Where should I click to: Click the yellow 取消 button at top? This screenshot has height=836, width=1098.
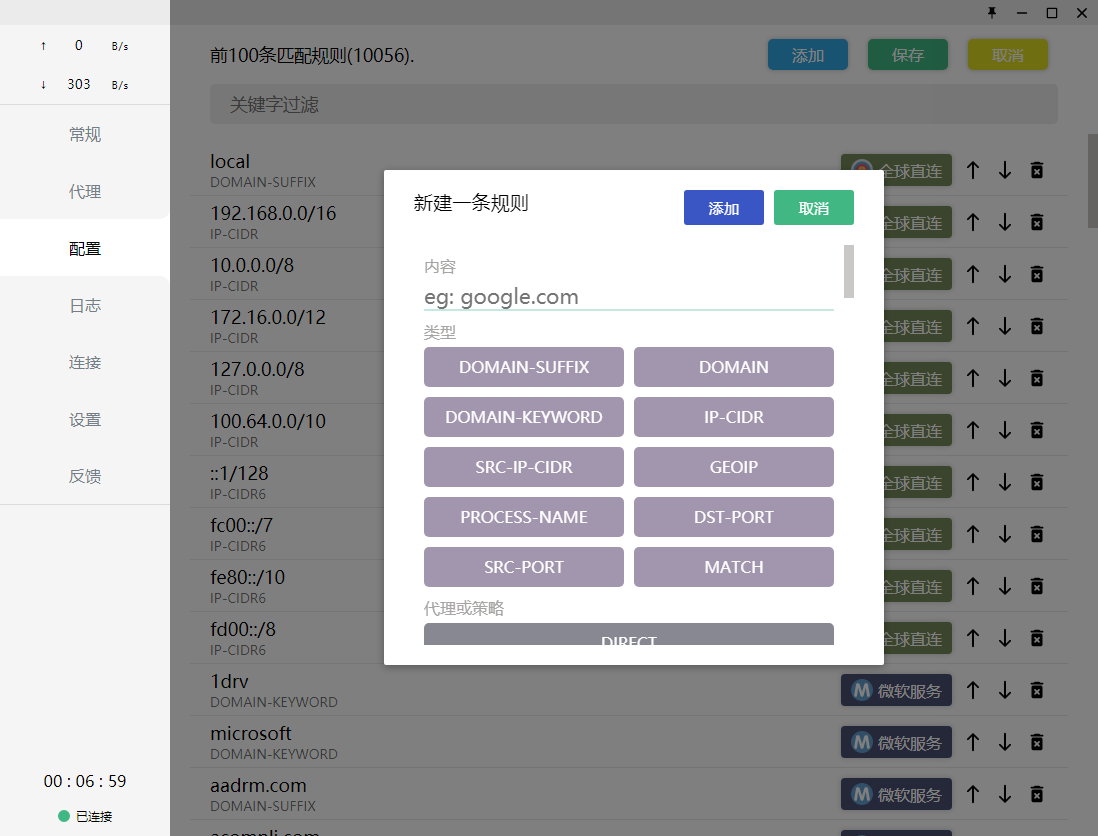(x=1008, y=55)
